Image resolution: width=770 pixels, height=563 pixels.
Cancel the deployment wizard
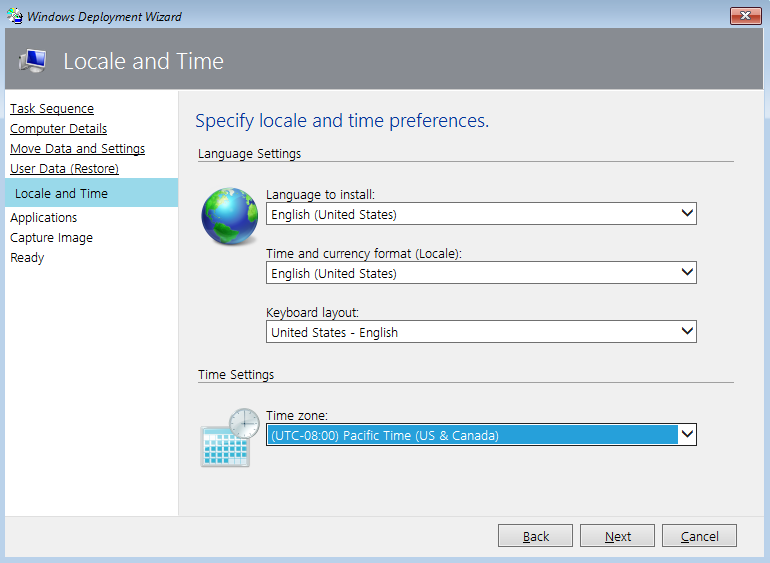tap(699, 536)
